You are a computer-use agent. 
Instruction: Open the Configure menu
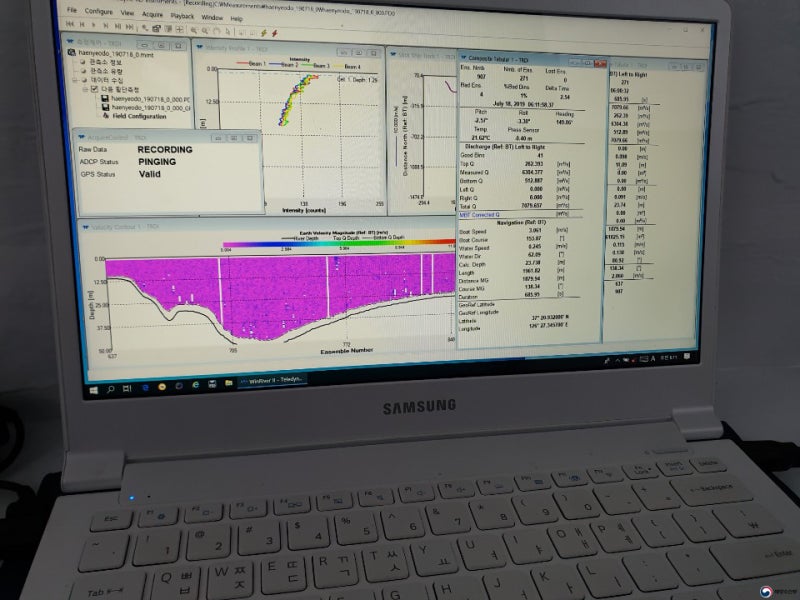click(98, 11)
